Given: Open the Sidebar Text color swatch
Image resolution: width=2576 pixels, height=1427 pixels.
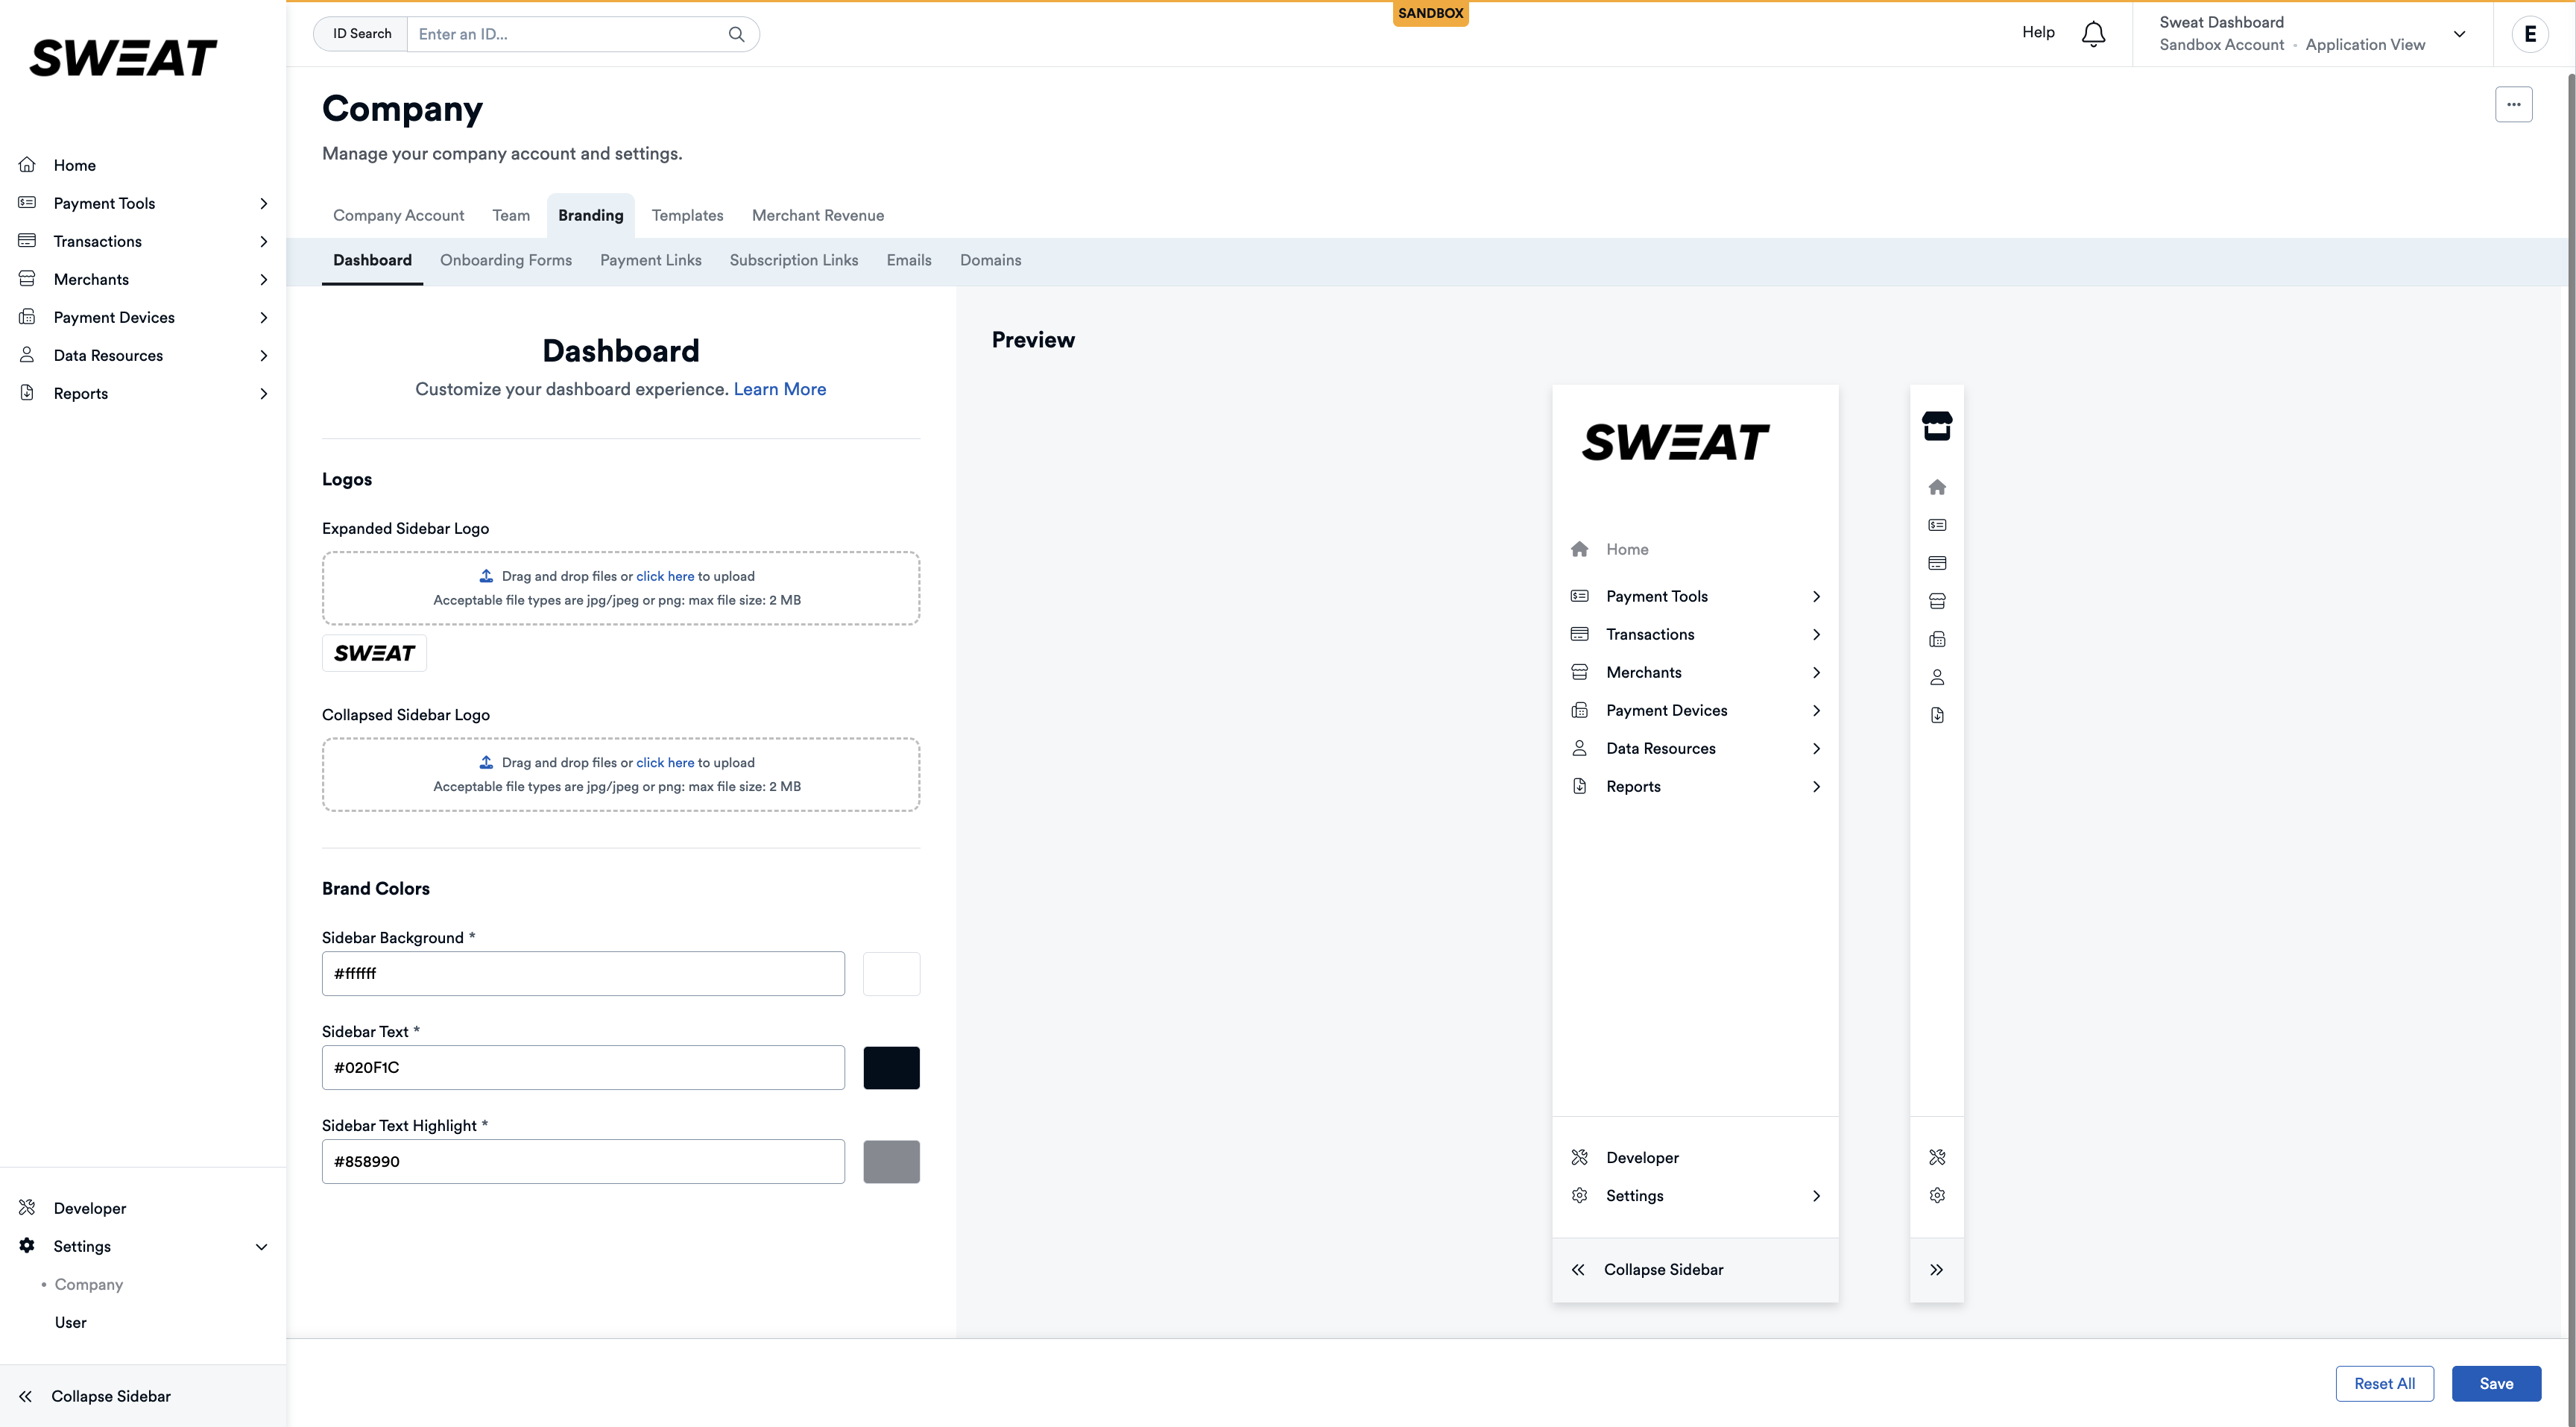Looking at the screenshot, I should pos(890,1067).
